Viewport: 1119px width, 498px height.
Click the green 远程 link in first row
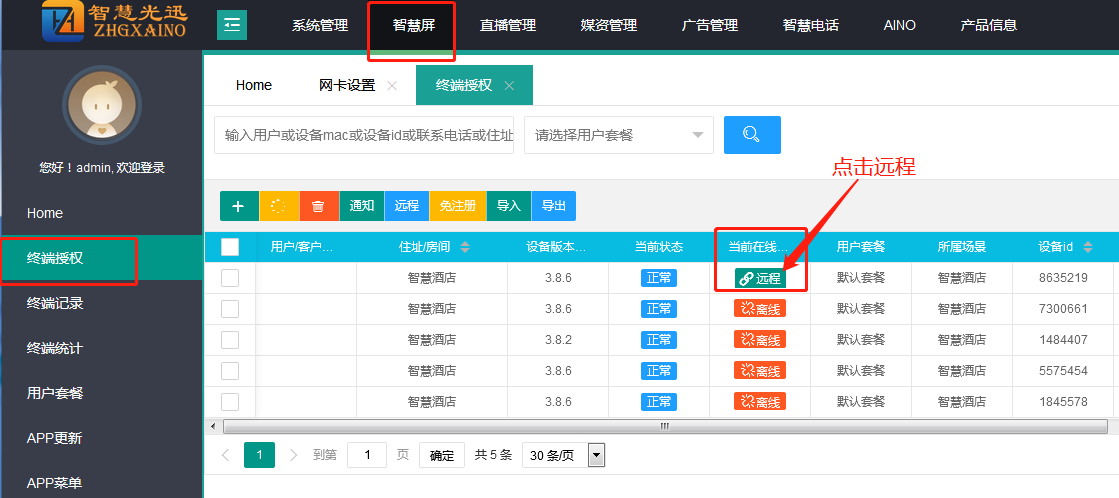click(x=760, y=278)
